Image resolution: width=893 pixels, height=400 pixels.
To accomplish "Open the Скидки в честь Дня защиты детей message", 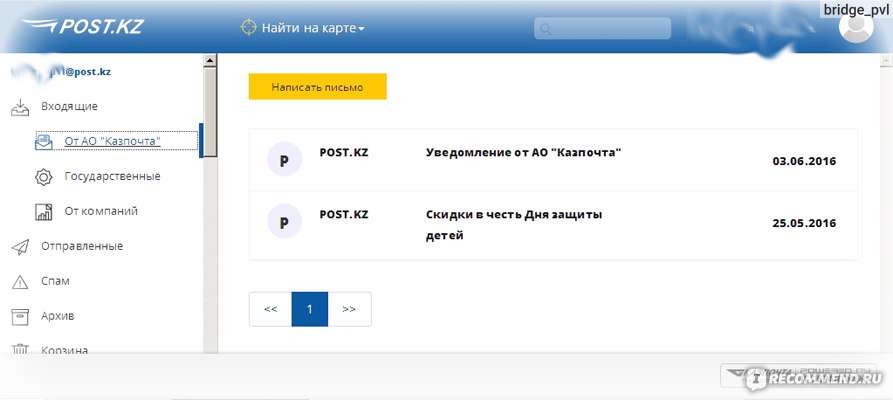I will (514, 225).
